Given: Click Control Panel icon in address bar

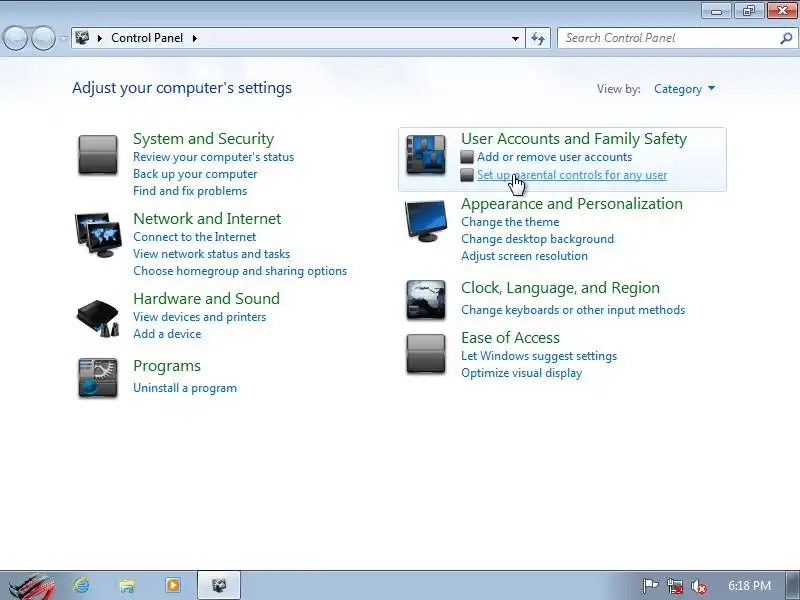Looking at the screenshot, I should [82, 38].
